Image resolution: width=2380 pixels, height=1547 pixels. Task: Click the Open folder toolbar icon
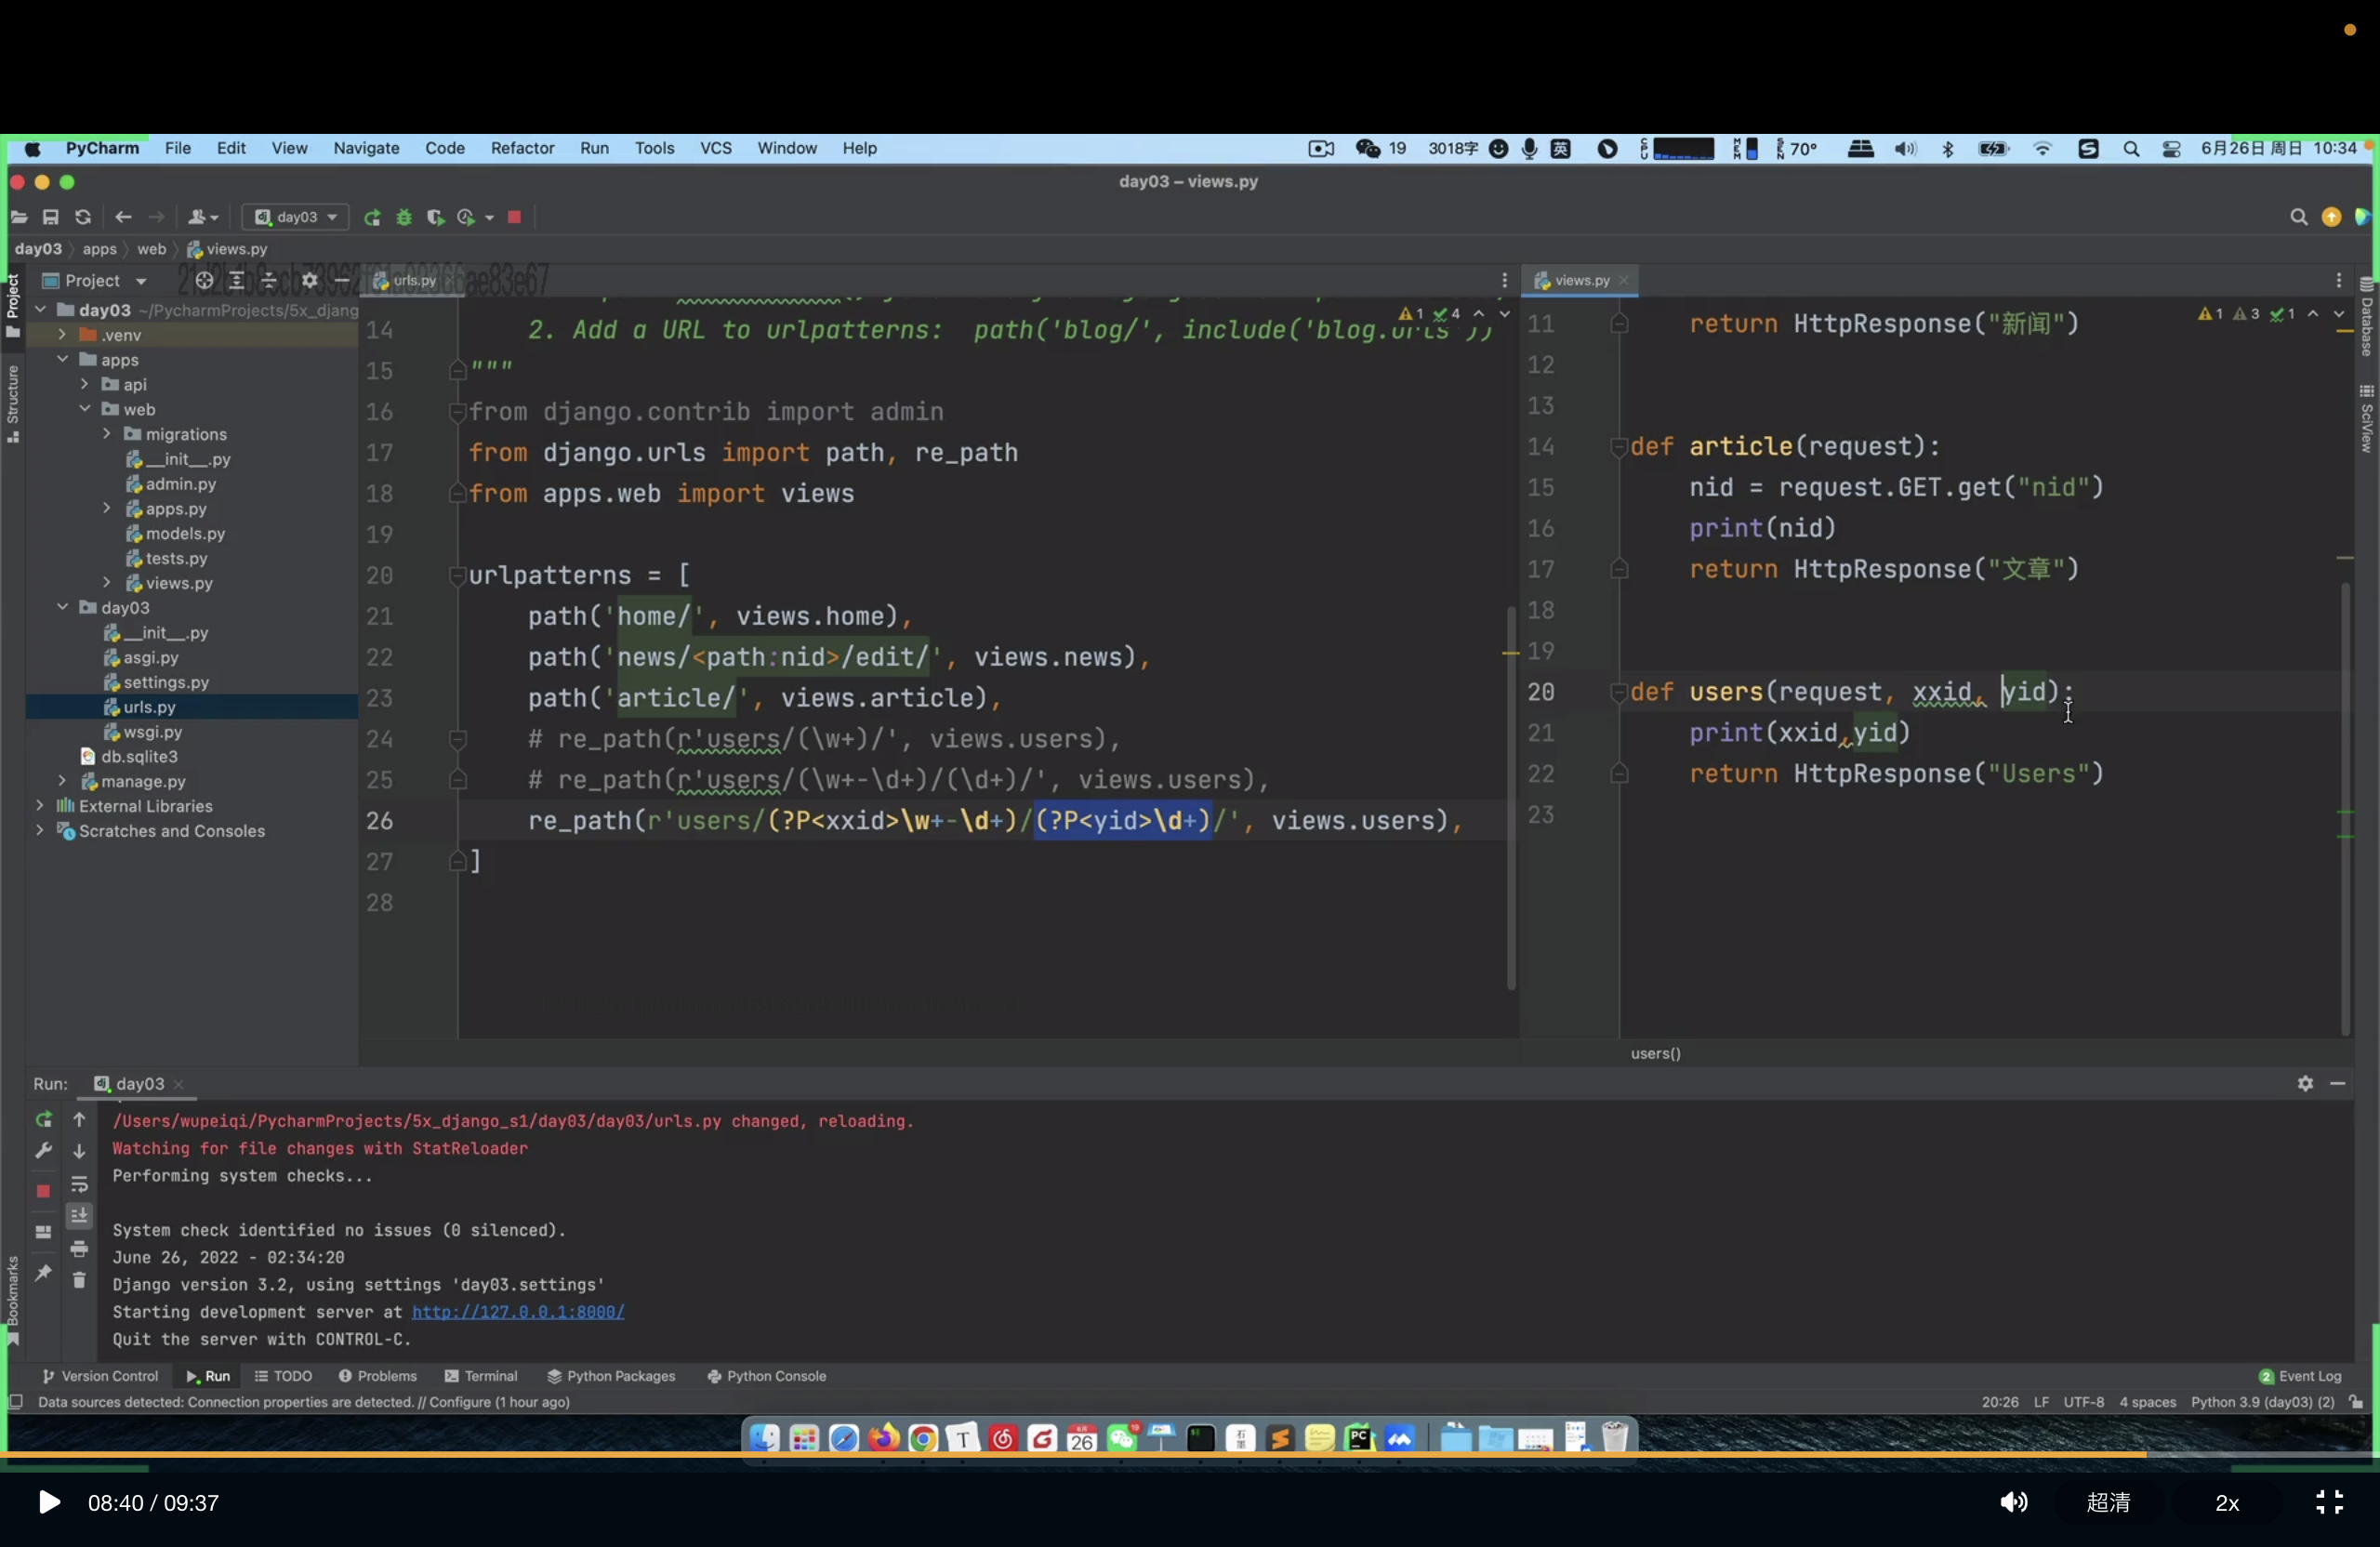click(19, 217)
